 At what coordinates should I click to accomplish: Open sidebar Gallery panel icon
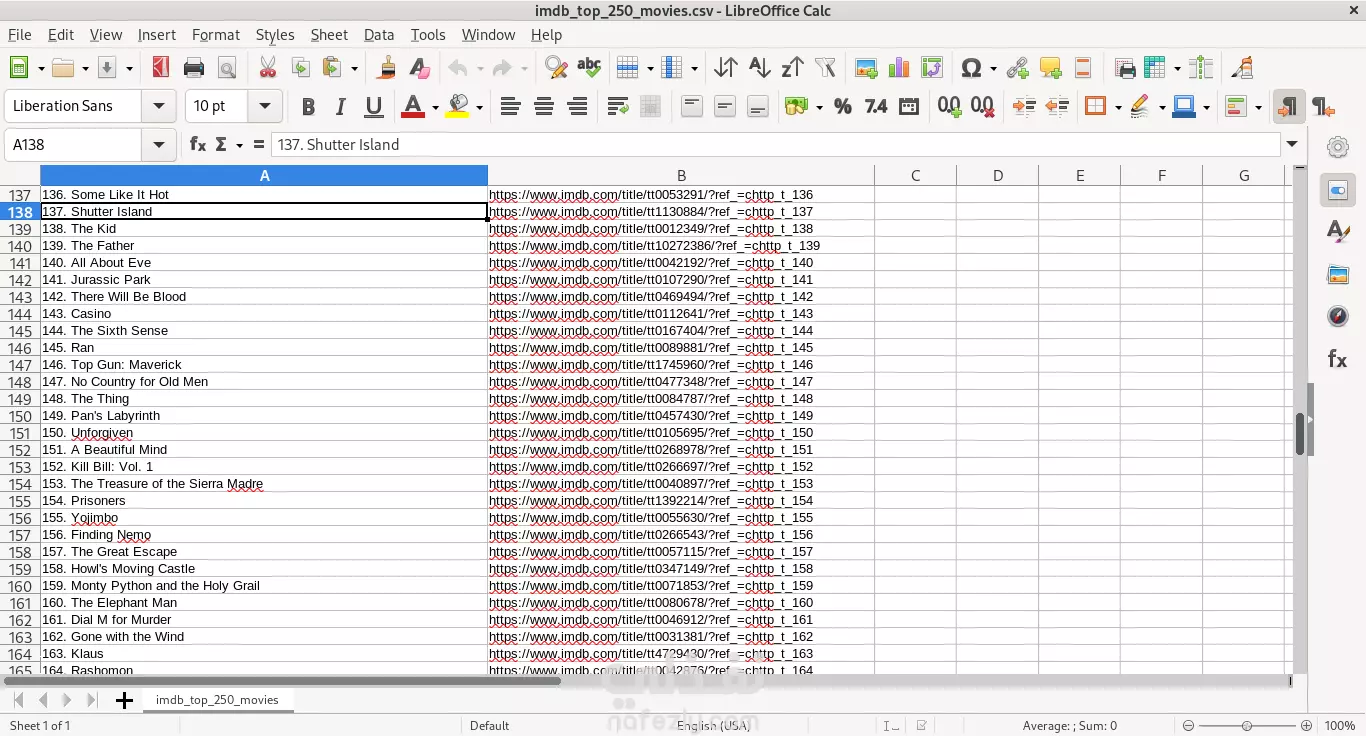click(1338, 274)
